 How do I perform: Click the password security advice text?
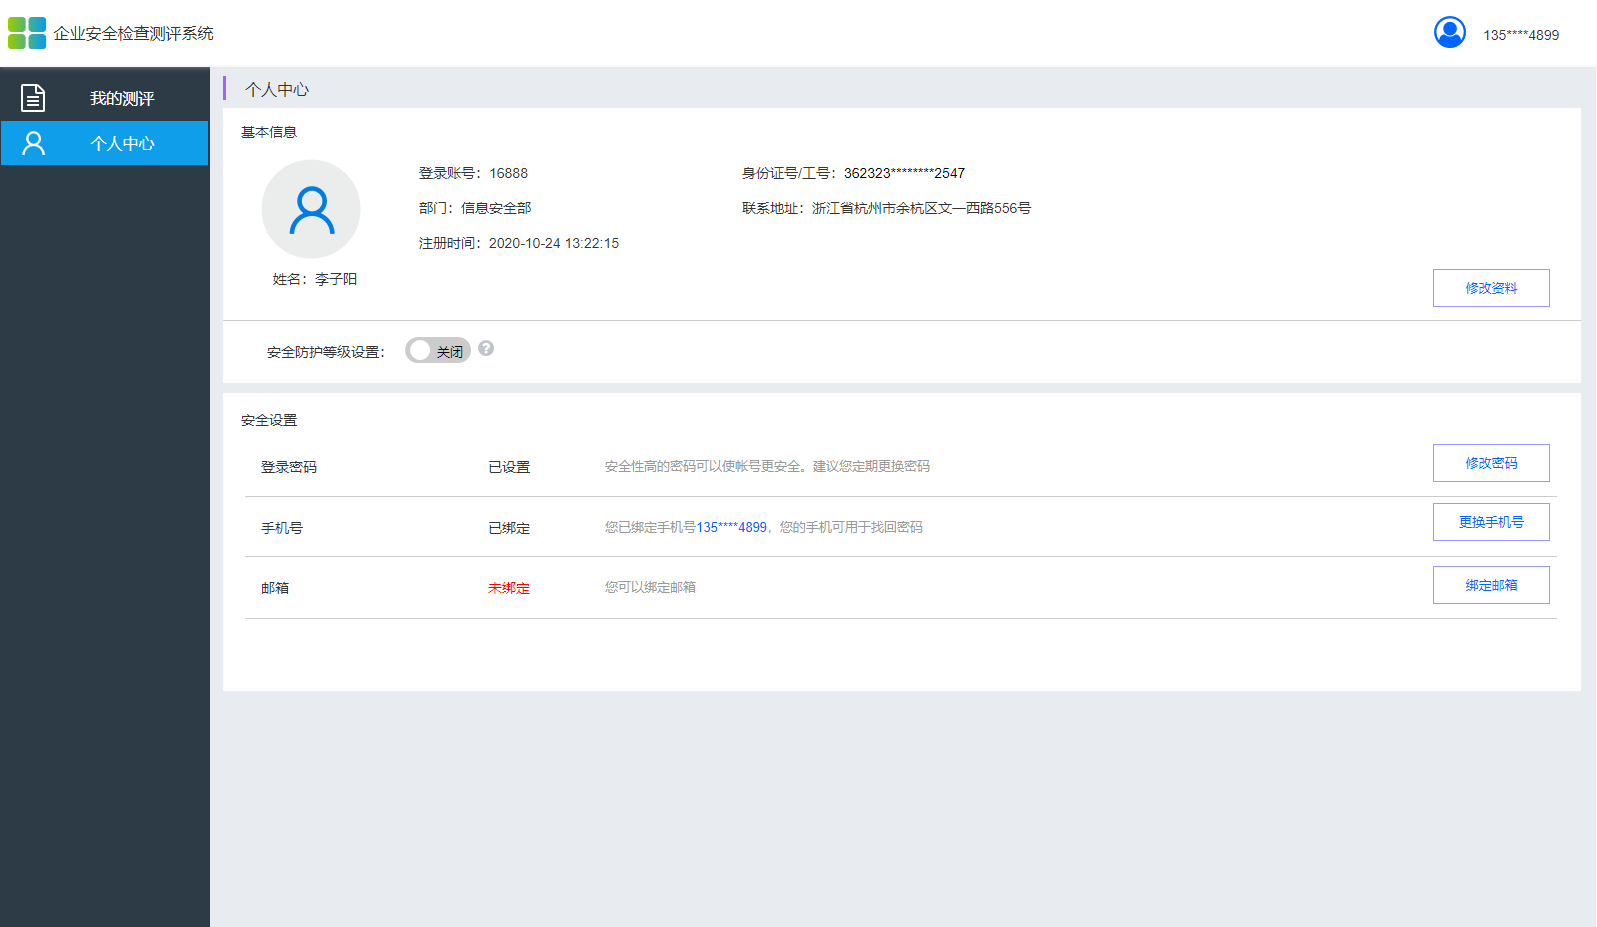pos(767,466)
